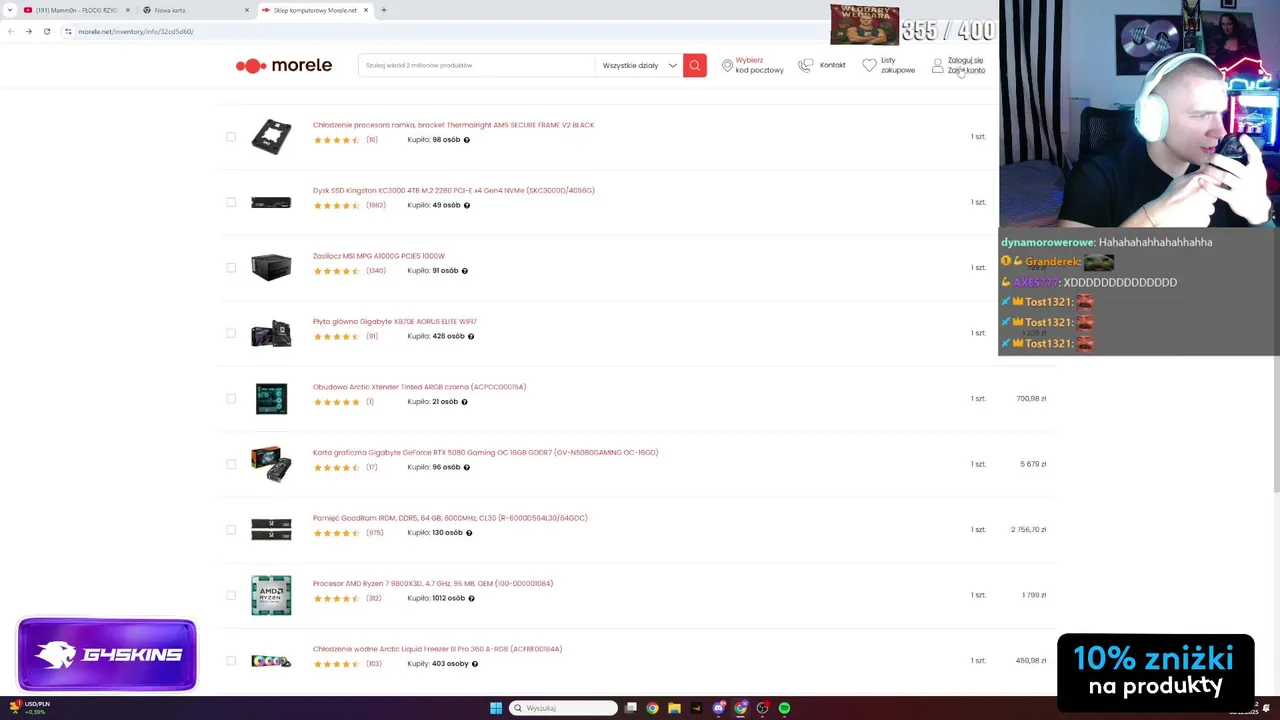Click the info icon next to Kupiło: 91 osób

pos(465,271)
